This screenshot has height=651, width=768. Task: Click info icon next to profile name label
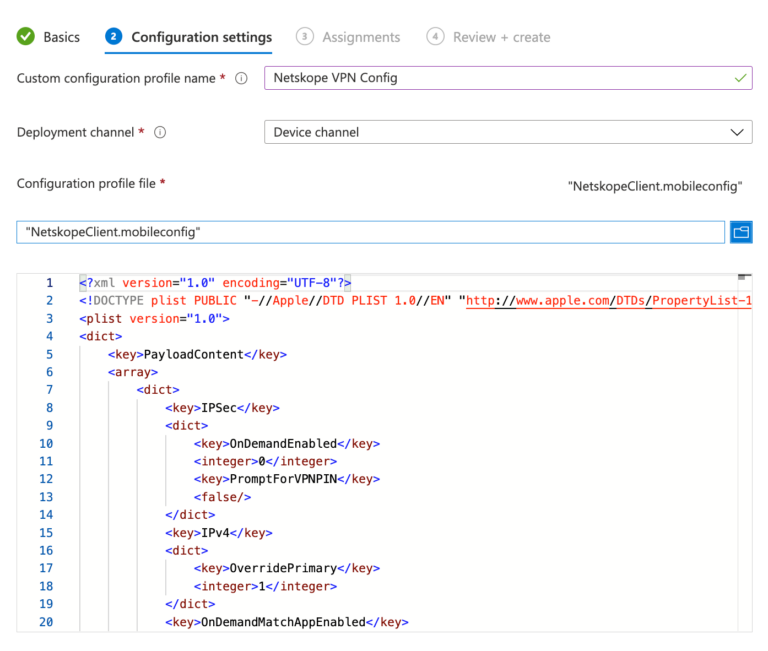pyautogui.click(x=241, y=79)
